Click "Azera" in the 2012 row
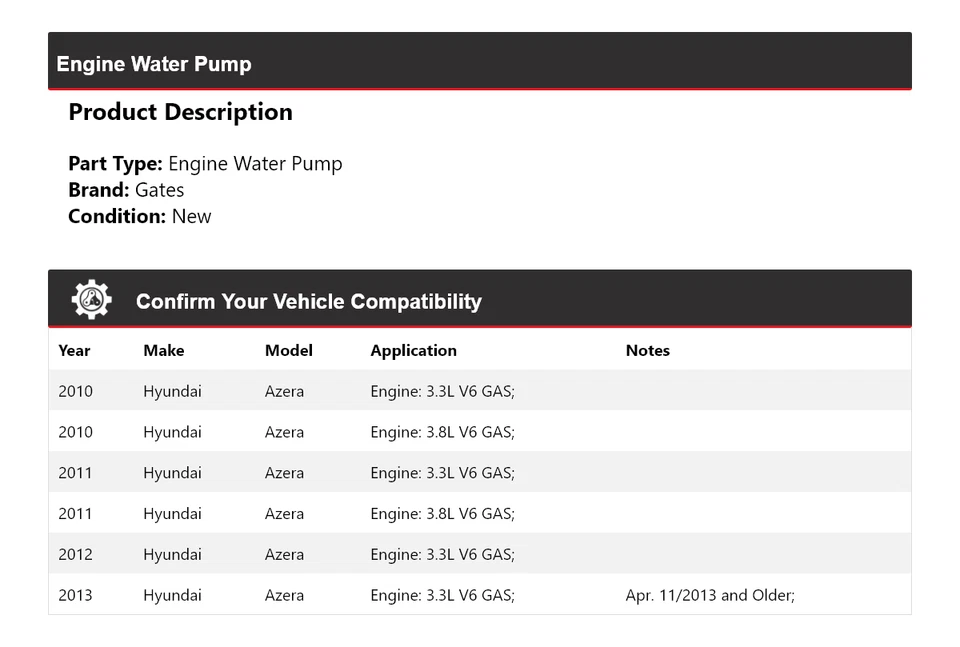The height and width of the screenshot is (647, 960). click(x=284, y=555)
